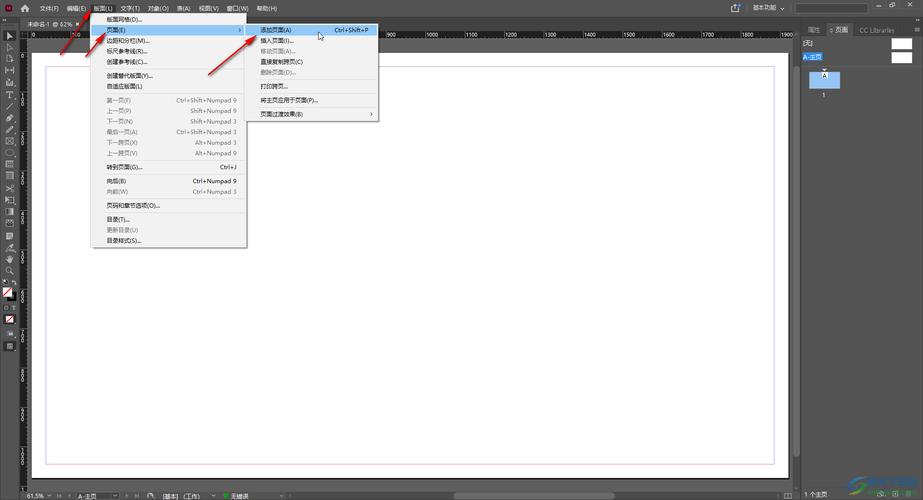
Task: Collapse the right panel dock arrows
Action: pos(917,20)
